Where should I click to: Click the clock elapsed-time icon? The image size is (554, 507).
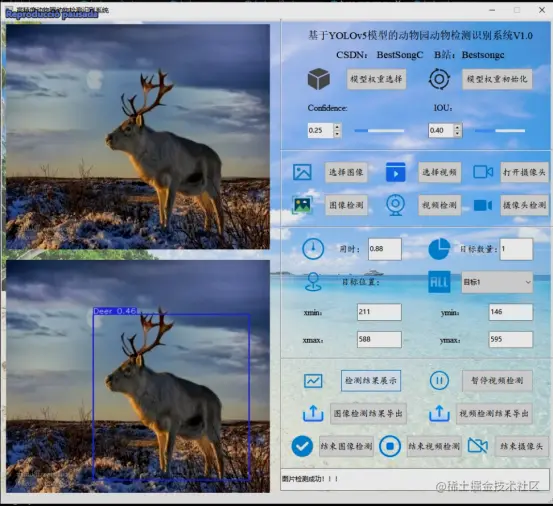(x=313, y=249)
